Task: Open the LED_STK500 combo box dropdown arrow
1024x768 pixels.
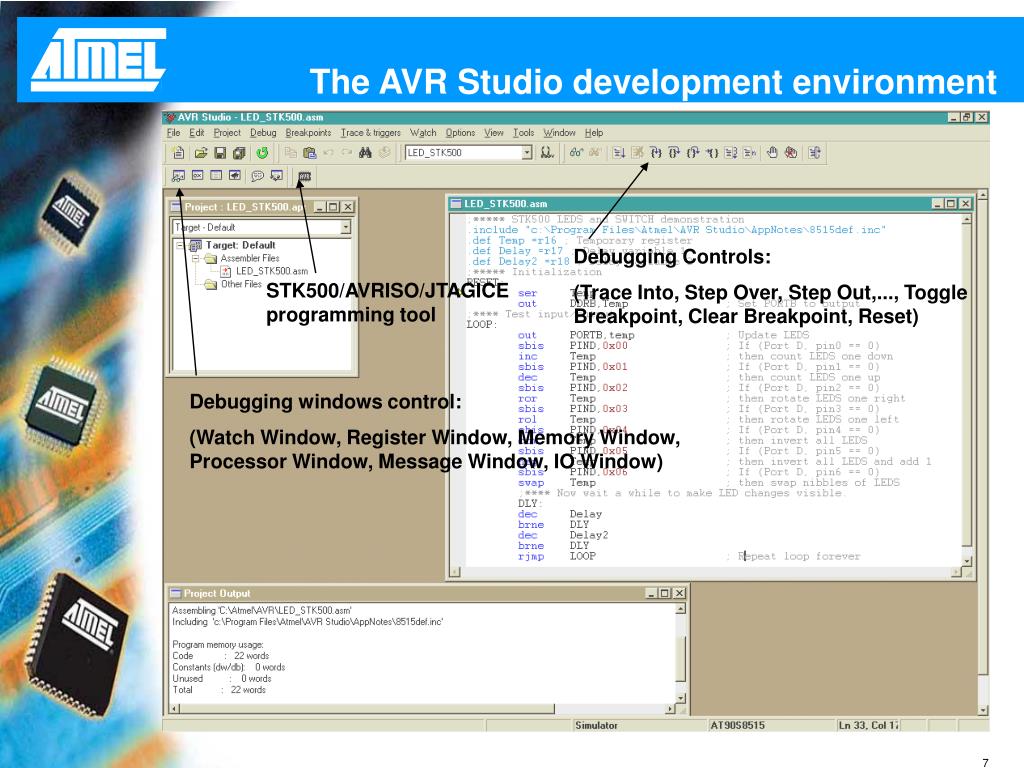Action: click(x=527, y=153)
